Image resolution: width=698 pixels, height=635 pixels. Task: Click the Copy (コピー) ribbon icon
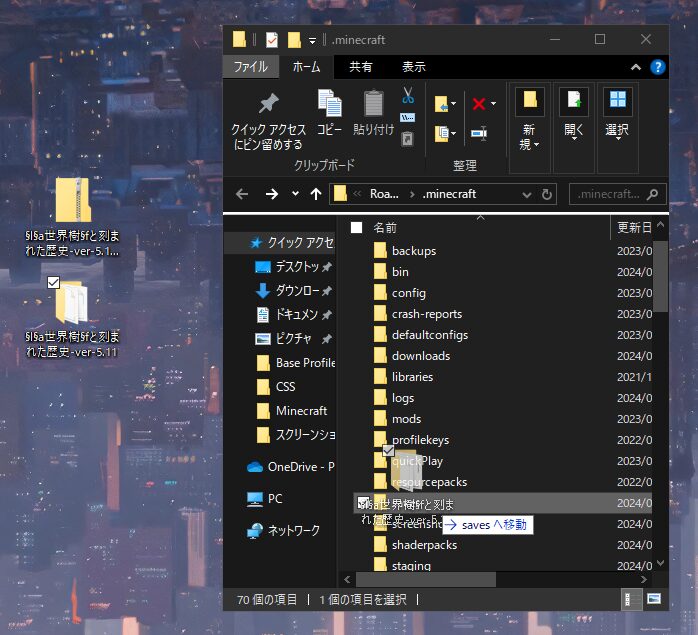point(329,103)
